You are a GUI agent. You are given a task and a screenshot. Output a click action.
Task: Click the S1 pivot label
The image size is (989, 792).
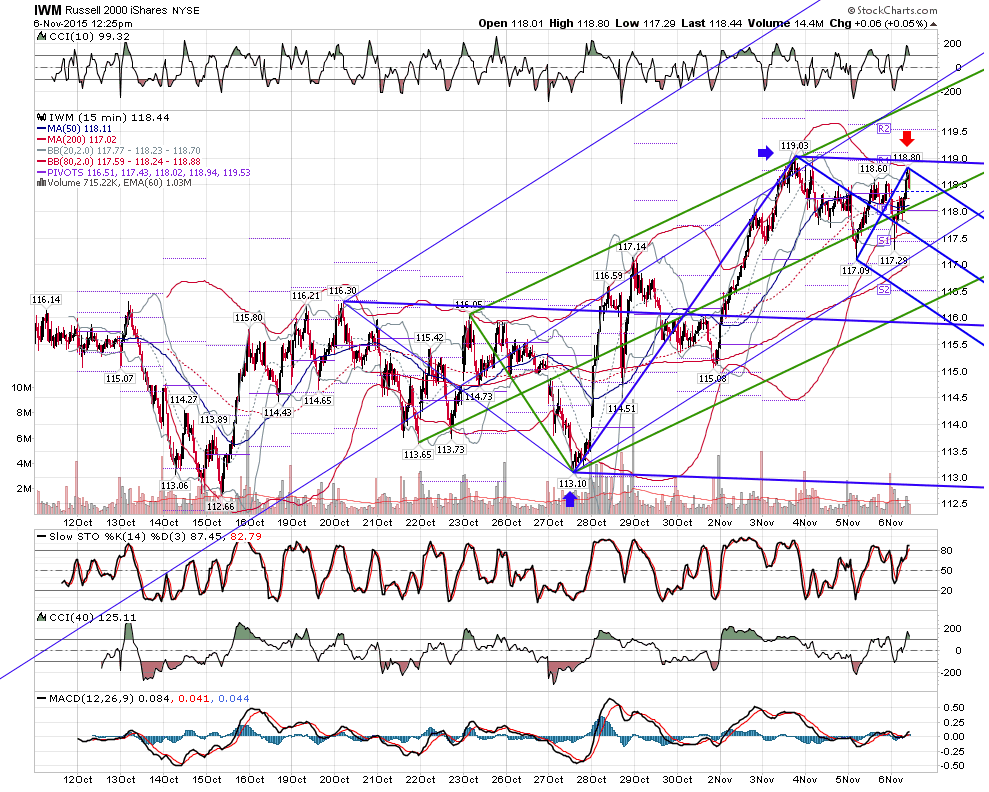[x=884, y=240]
